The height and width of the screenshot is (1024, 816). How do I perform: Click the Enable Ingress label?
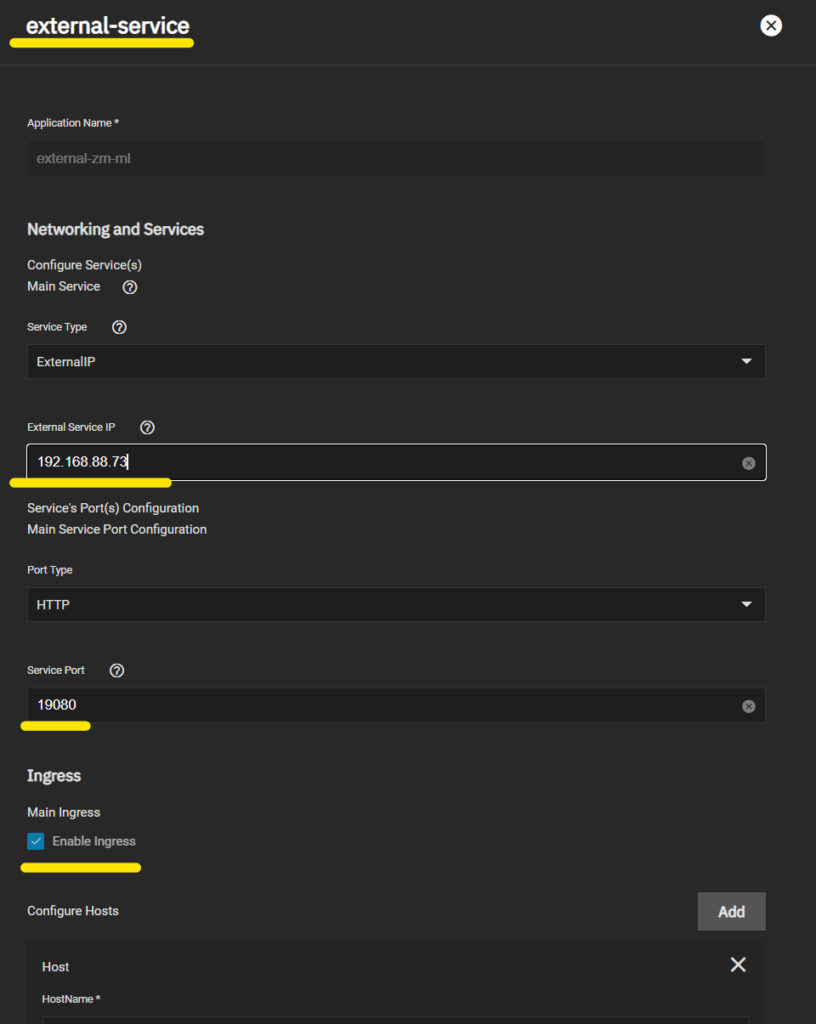click(x=94, y=841)
